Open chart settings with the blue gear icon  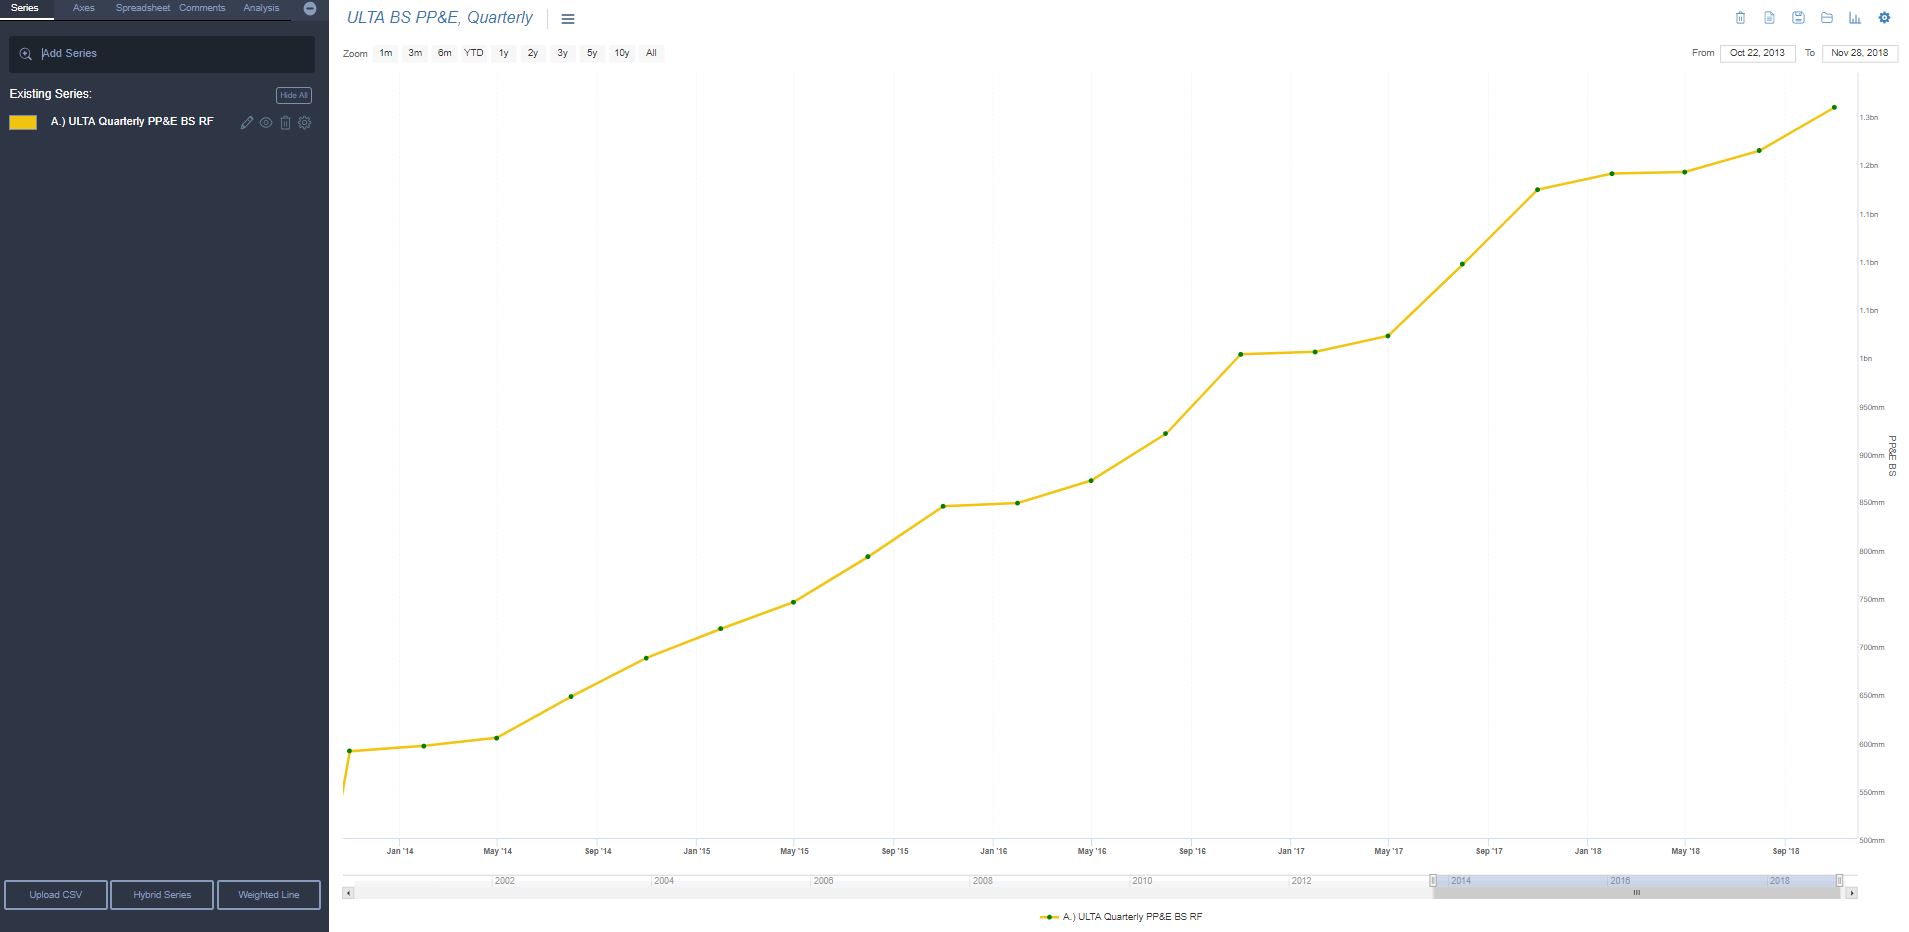click(x=1884, y=18)
